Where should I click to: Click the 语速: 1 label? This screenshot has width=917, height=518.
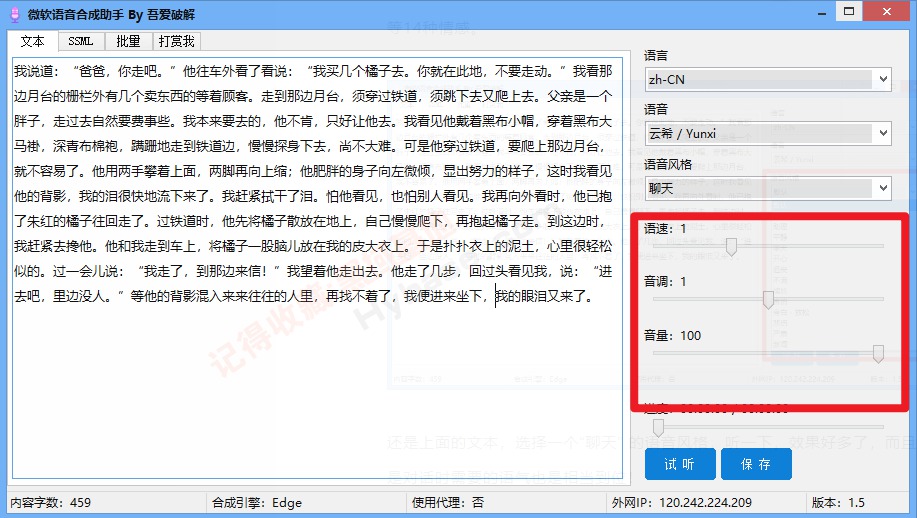(666, 229)
